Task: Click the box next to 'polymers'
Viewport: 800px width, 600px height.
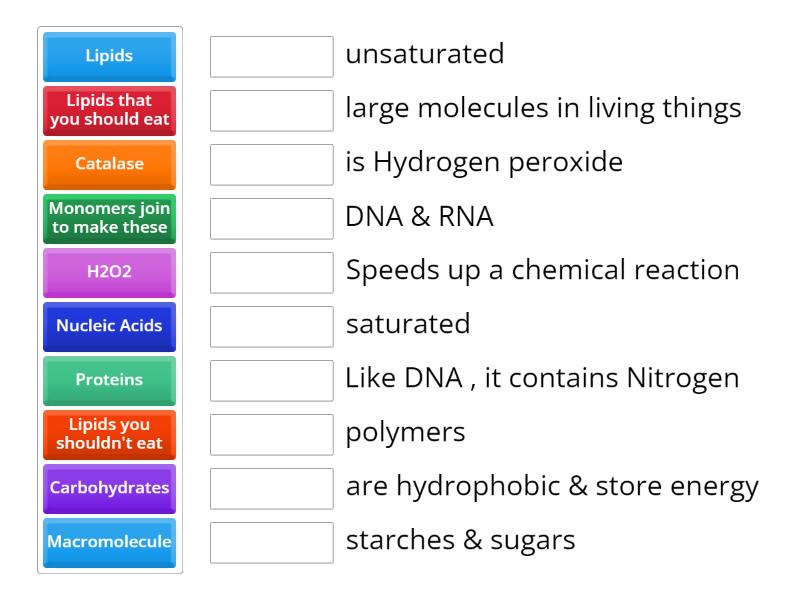Action: pos(271,434)
